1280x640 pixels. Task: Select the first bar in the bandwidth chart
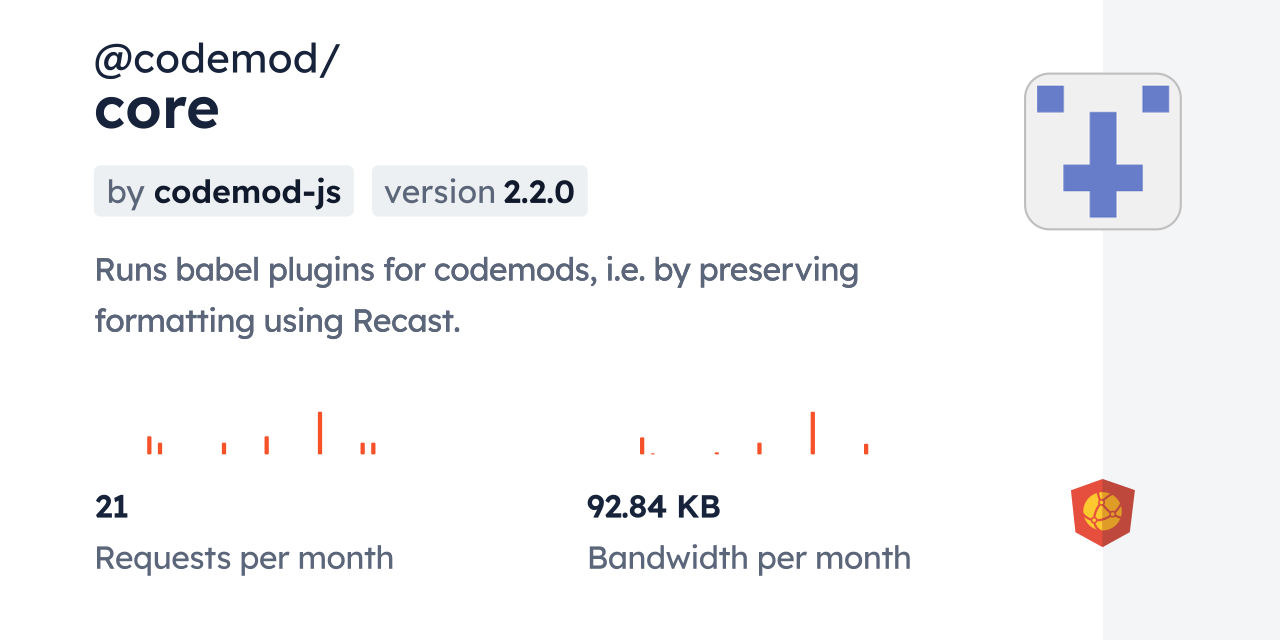pyautogui.click(x=642, y=446)
